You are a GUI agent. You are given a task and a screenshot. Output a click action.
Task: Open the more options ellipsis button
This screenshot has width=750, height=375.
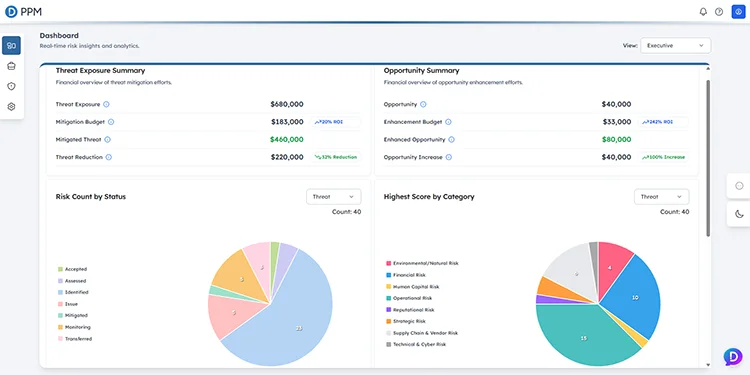pyautogui.click(x=739, y=186)
